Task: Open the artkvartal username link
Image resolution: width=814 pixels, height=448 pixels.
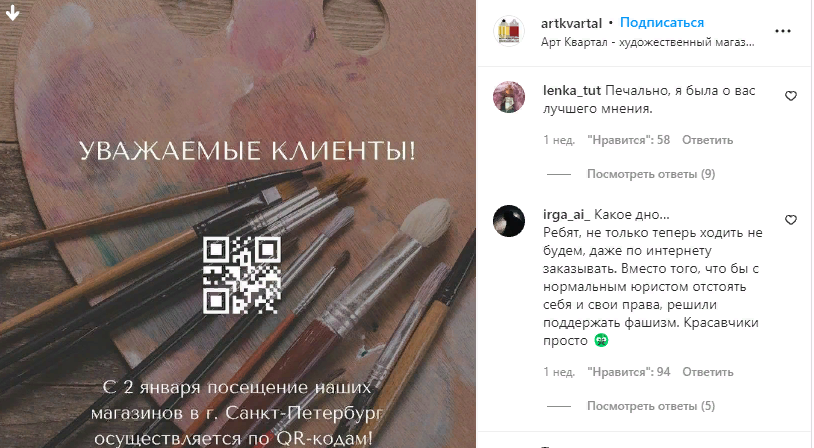Action: tap(571, 23)
